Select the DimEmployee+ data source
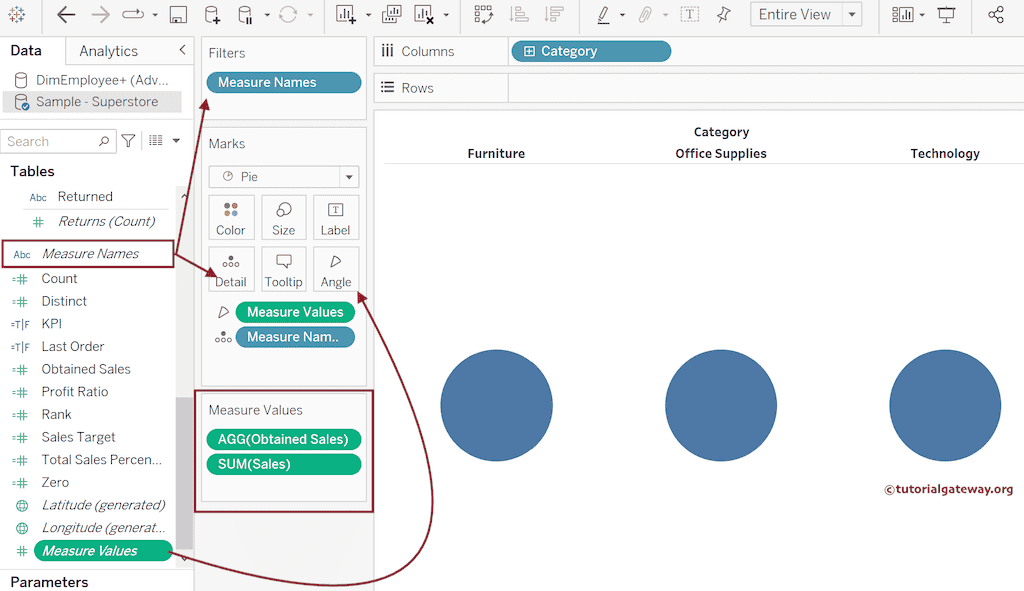1024x591 pixels. point(91,80)
